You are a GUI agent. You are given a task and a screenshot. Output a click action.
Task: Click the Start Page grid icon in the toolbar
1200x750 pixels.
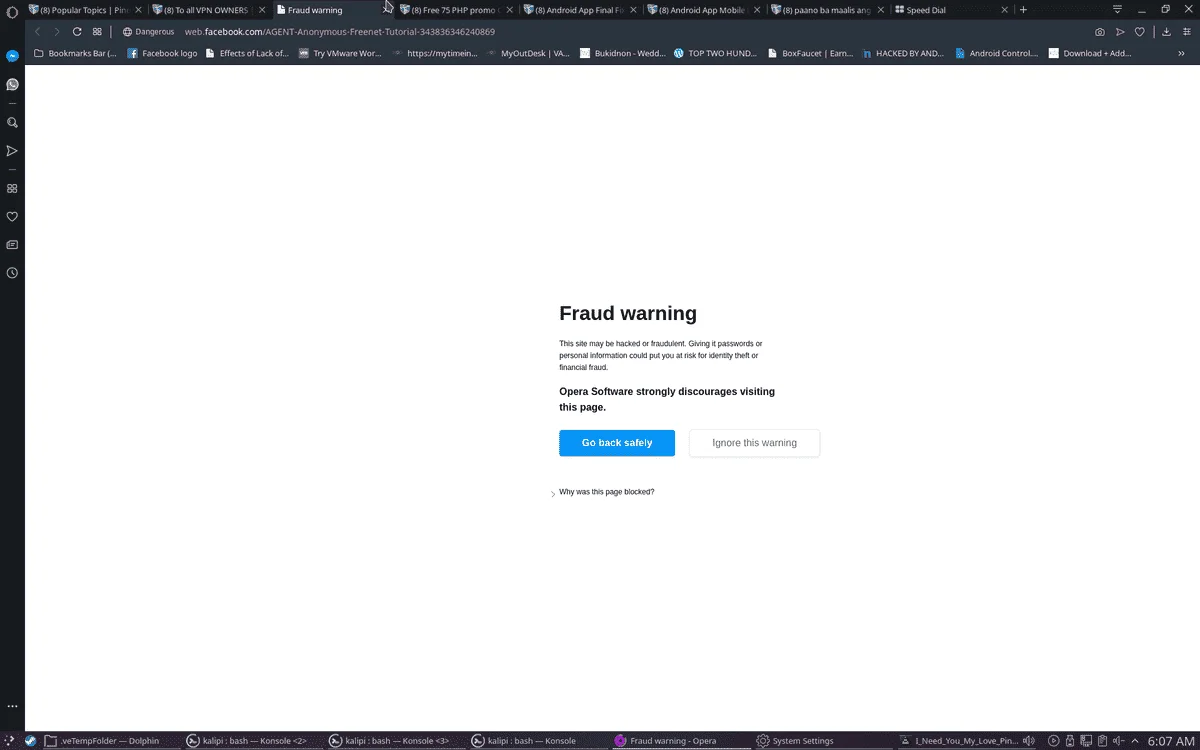tap(97, 31)
